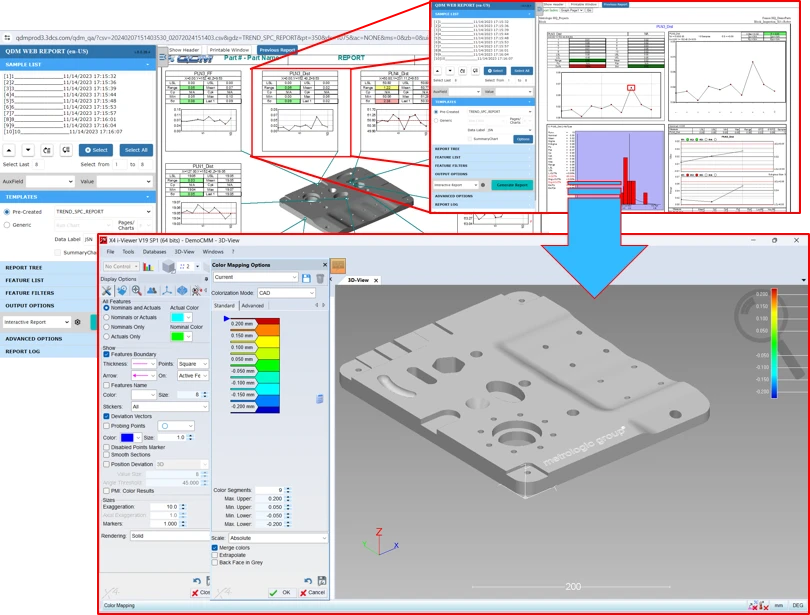Image resolution: width=810 pixels, height=615 pixels.
Task: Click Select All in QDM sample list
Action: tap(136, 150)
